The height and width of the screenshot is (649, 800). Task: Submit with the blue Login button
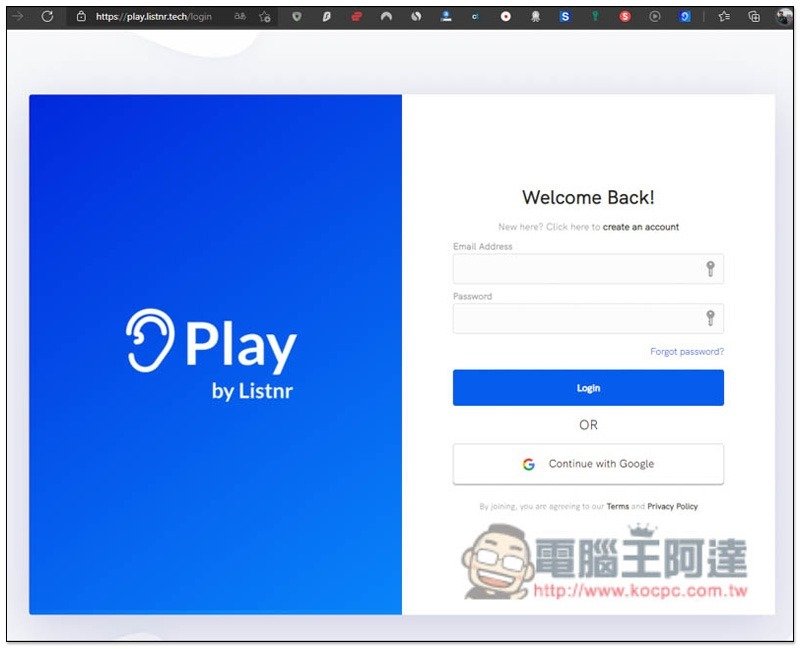tap(588, 388)
